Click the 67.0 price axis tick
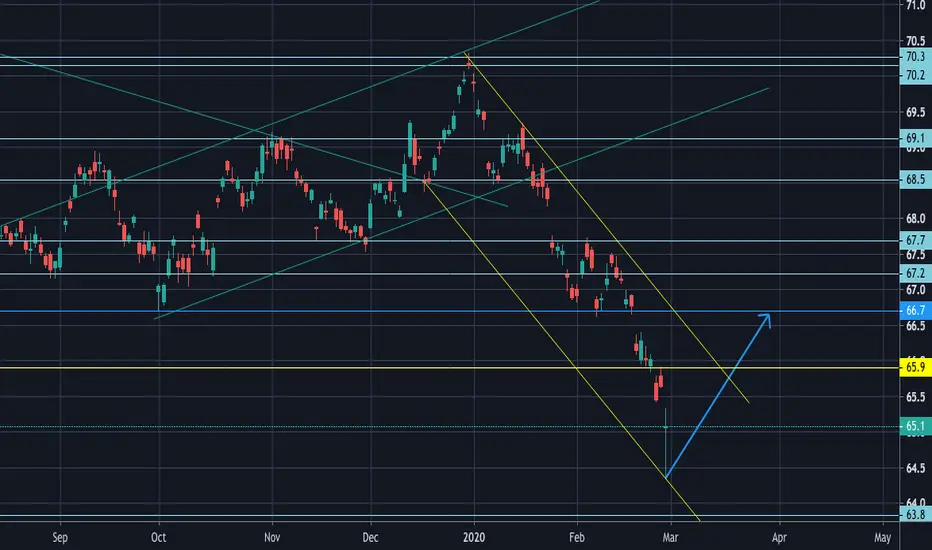Image resolution: width=932 pixels, height=550 pixels. 915,290
